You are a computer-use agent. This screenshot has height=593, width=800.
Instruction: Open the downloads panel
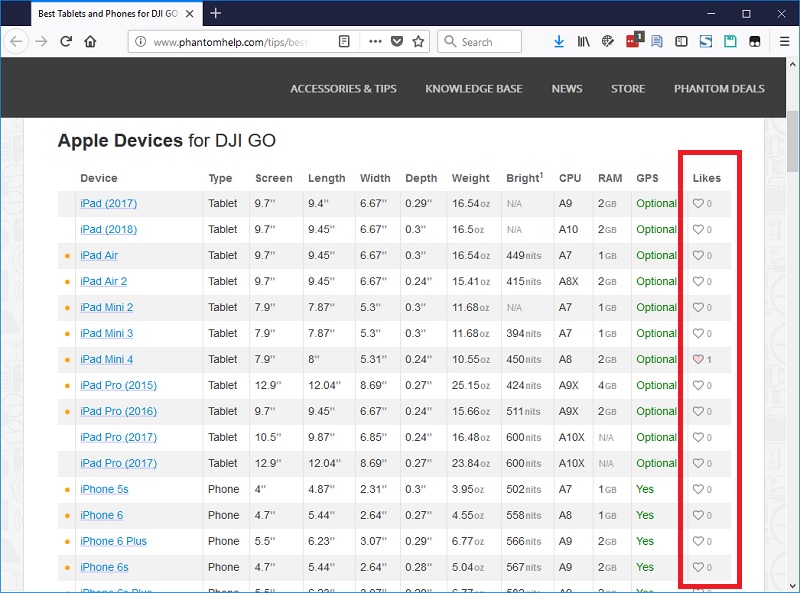point(559,41)
